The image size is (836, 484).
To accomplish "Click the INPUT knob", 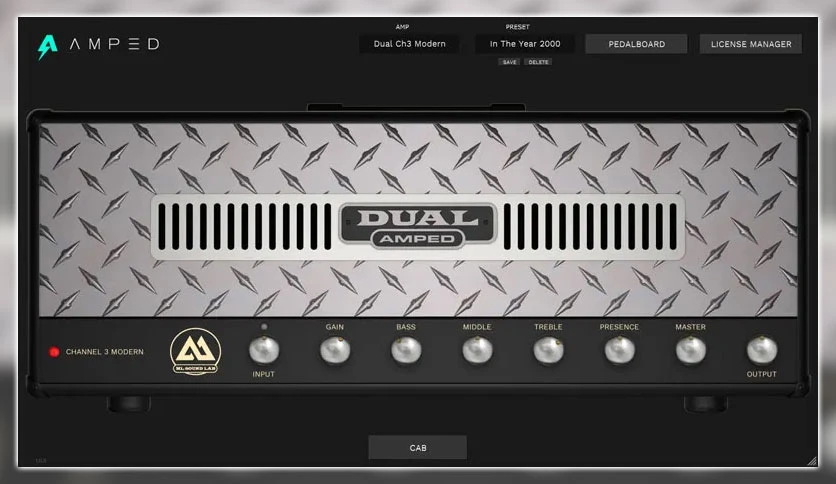I will (x=264, y=350).
